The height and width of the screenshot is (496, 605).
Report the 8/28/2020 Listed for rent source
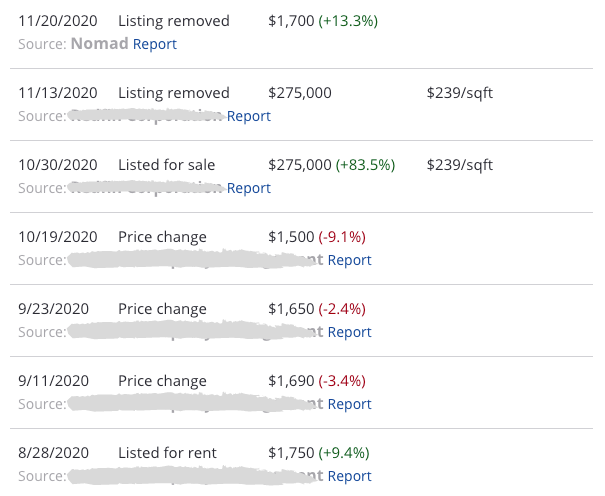349,476
